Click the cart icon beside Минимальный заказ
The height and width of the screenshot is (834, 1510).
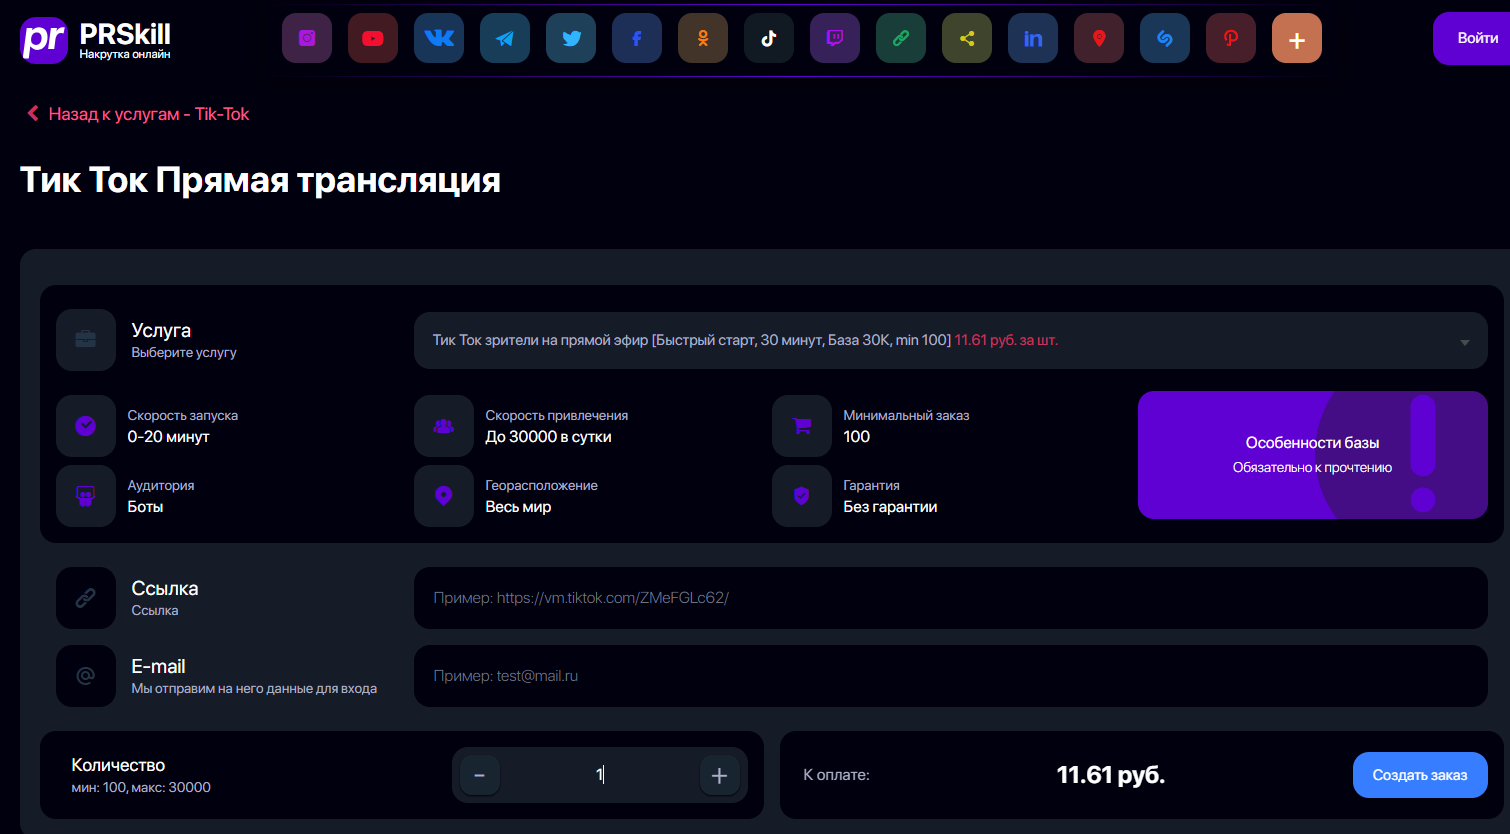tap(802, 426)
